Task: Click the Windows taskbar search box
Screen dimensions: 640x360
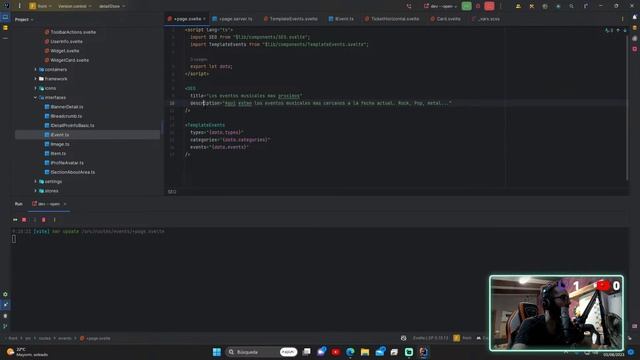Action: (262, 352)
